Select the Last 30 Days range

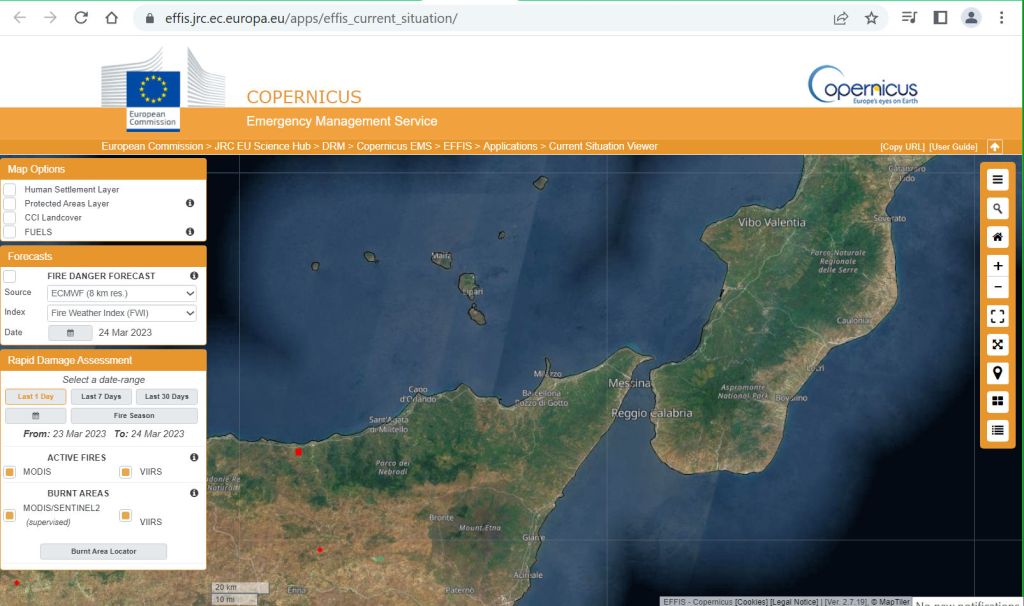(x=166, y=397)
